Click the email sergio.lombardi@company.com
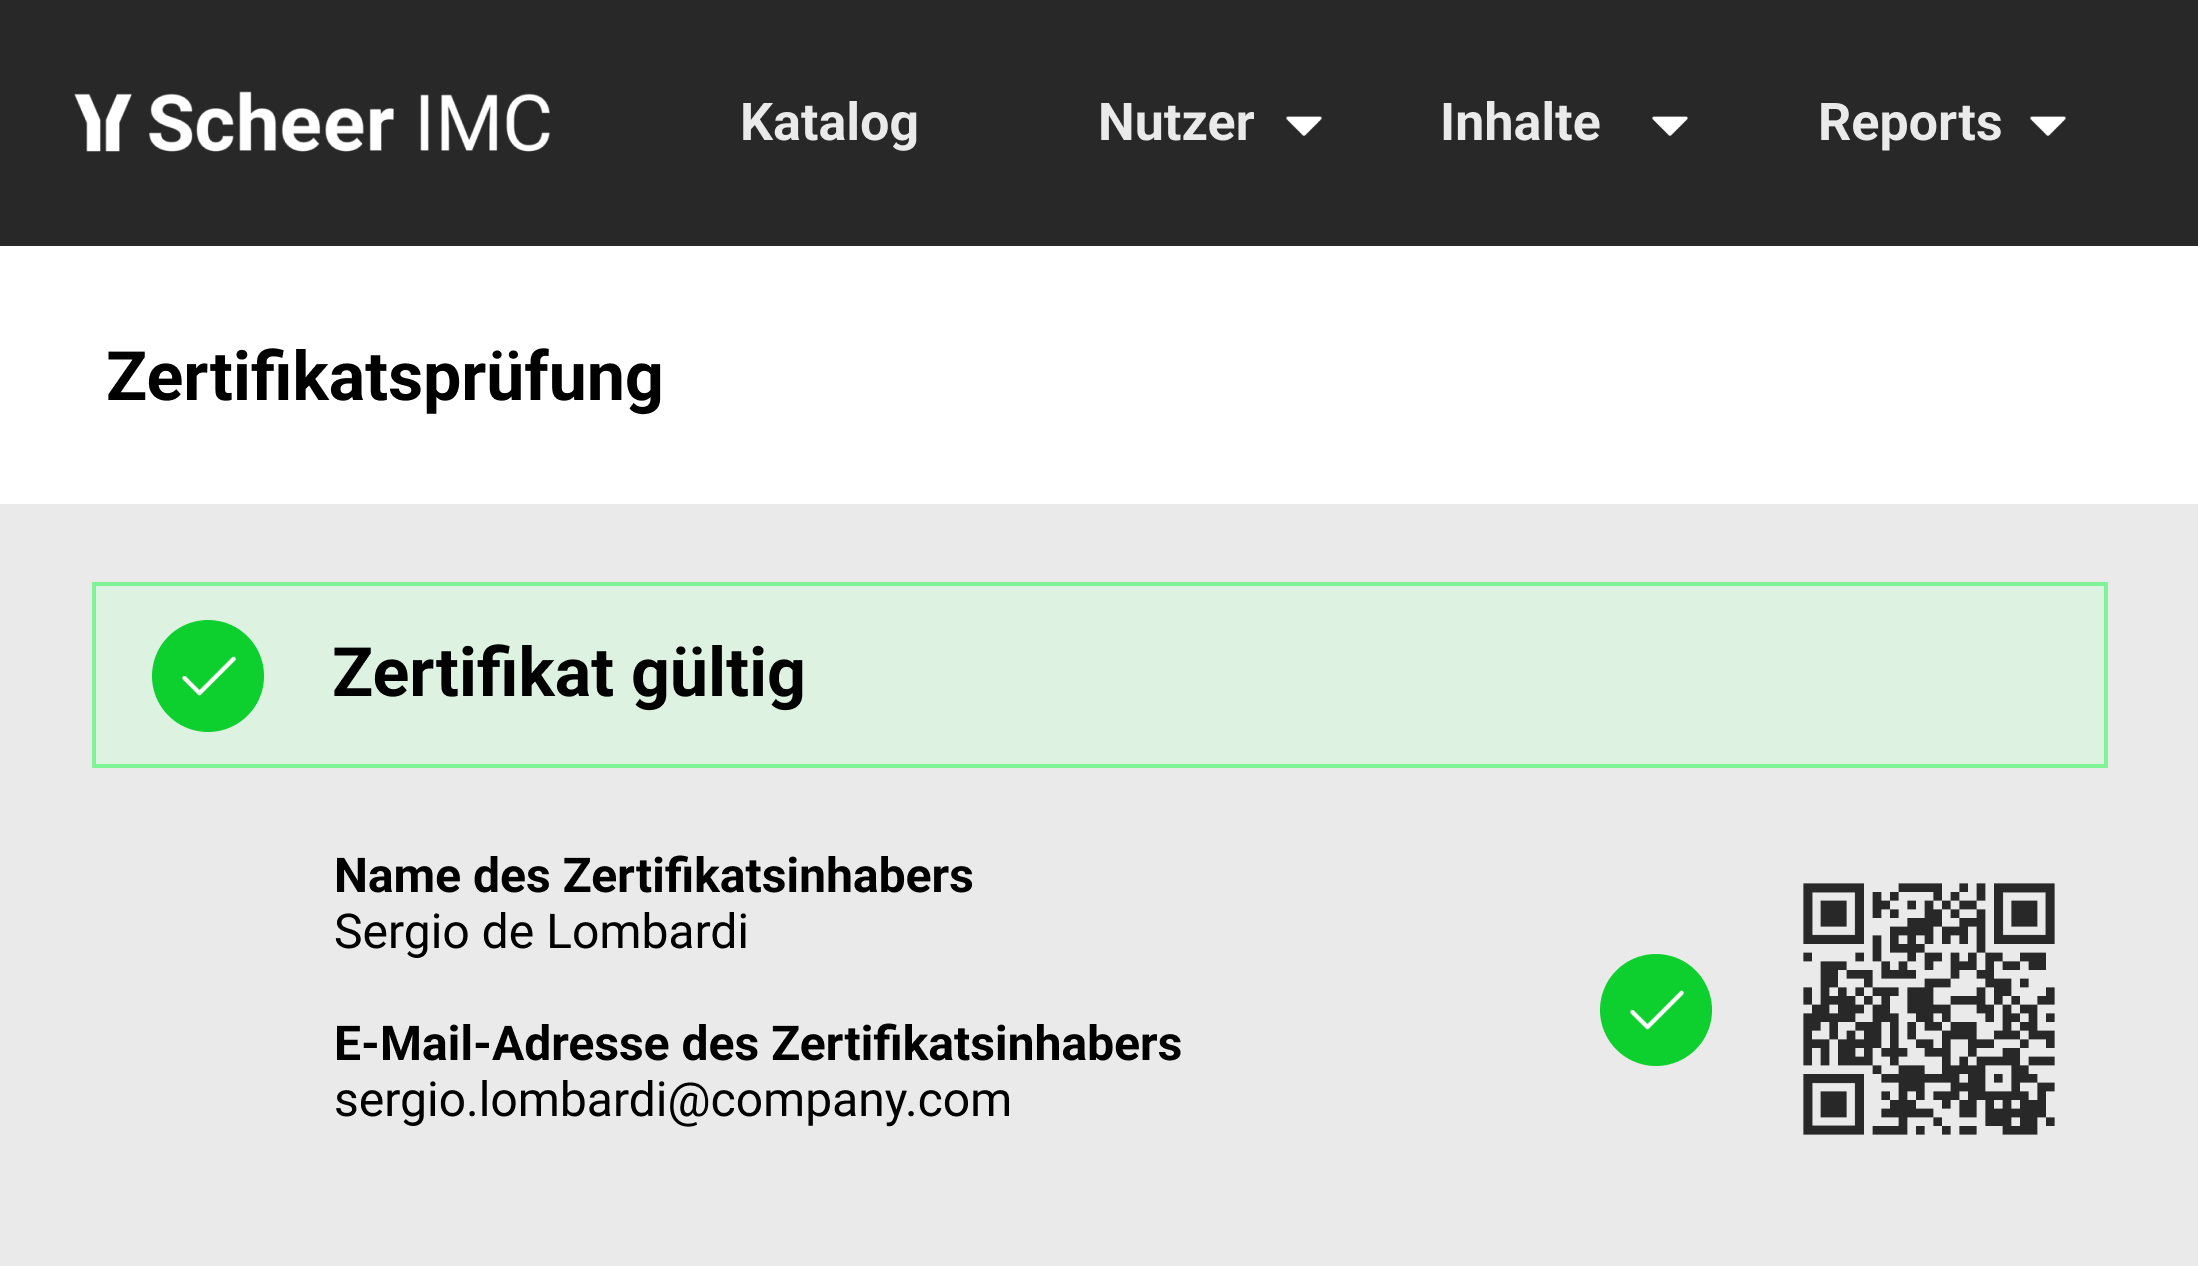The height and width of the screenshot is (1266, 2198). point(672,1100)
